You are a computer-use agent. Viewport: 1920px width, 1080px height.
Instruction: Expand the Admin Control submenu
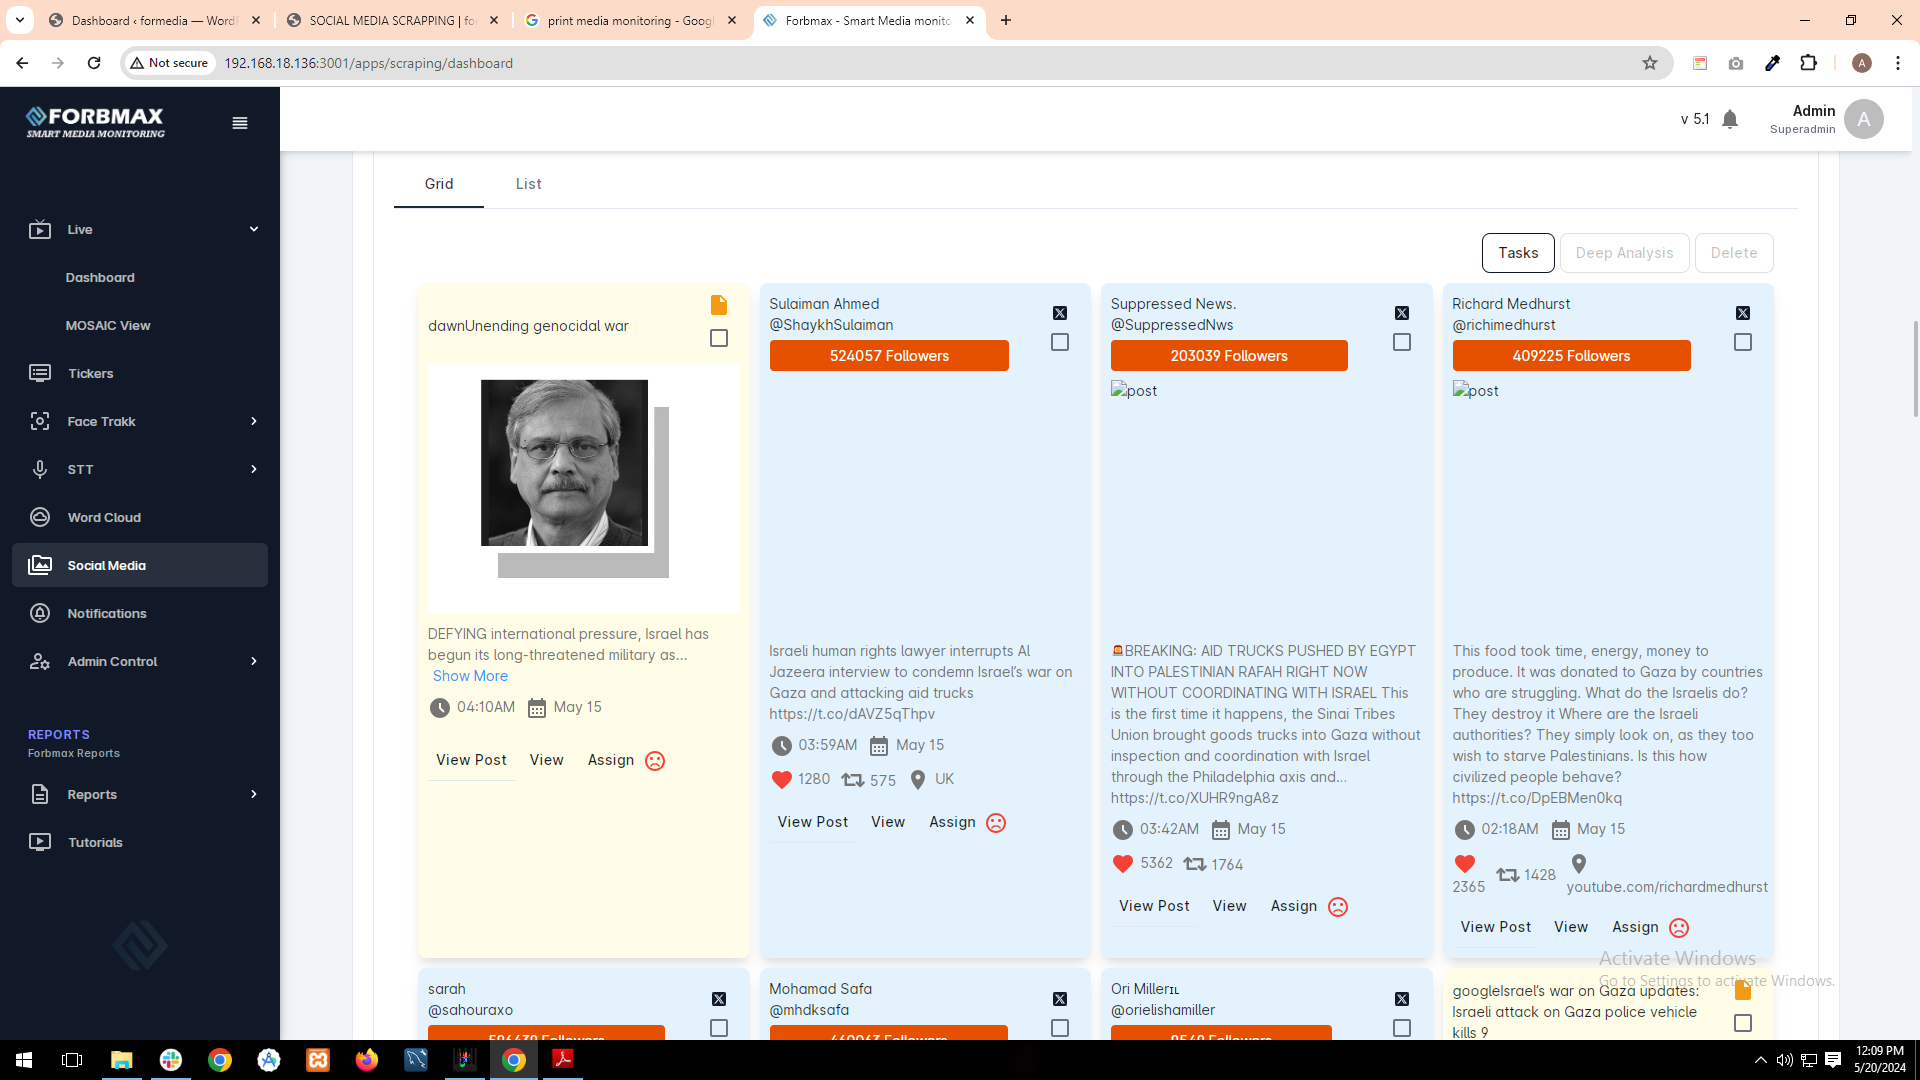[x=254, y=661]
